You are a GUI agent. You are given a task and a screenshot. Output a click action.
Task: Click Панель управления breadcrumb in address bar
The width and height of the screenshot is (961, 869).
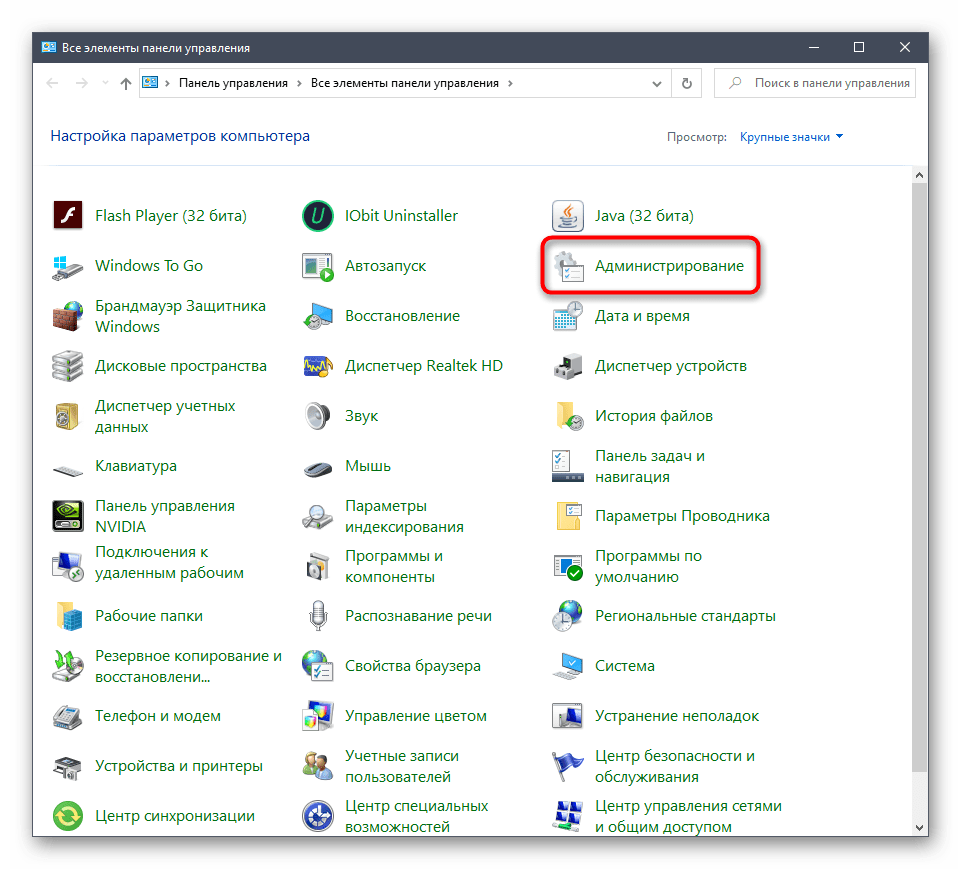click(233, 84)
